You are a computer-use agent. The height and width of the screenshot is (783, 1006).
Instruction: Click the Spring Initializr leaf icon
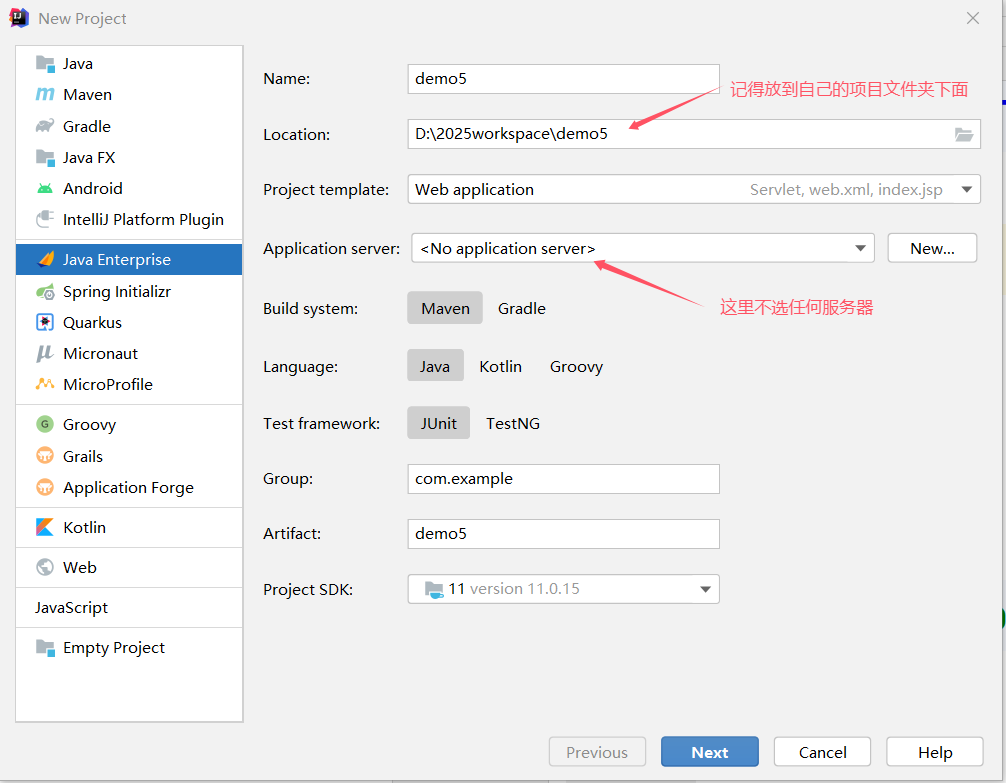click(x=45, y=292)
